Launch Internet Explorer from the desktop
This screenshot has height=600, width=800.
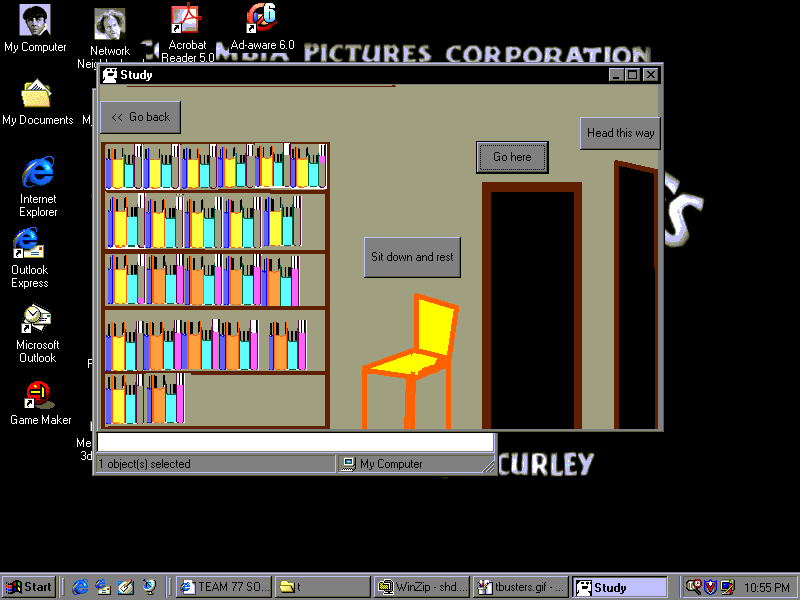coord(38,173)
